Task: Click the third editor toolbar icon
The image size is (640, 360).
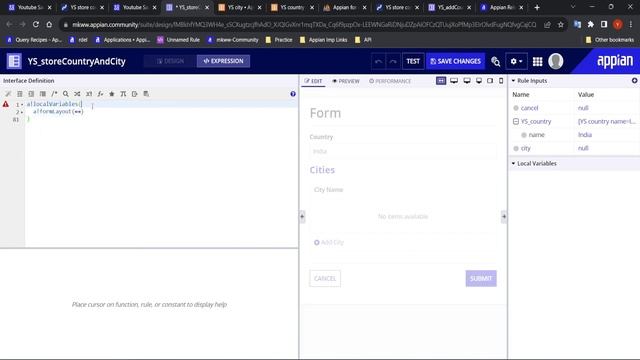Action: pyautogui.click(x=31, y=94)
